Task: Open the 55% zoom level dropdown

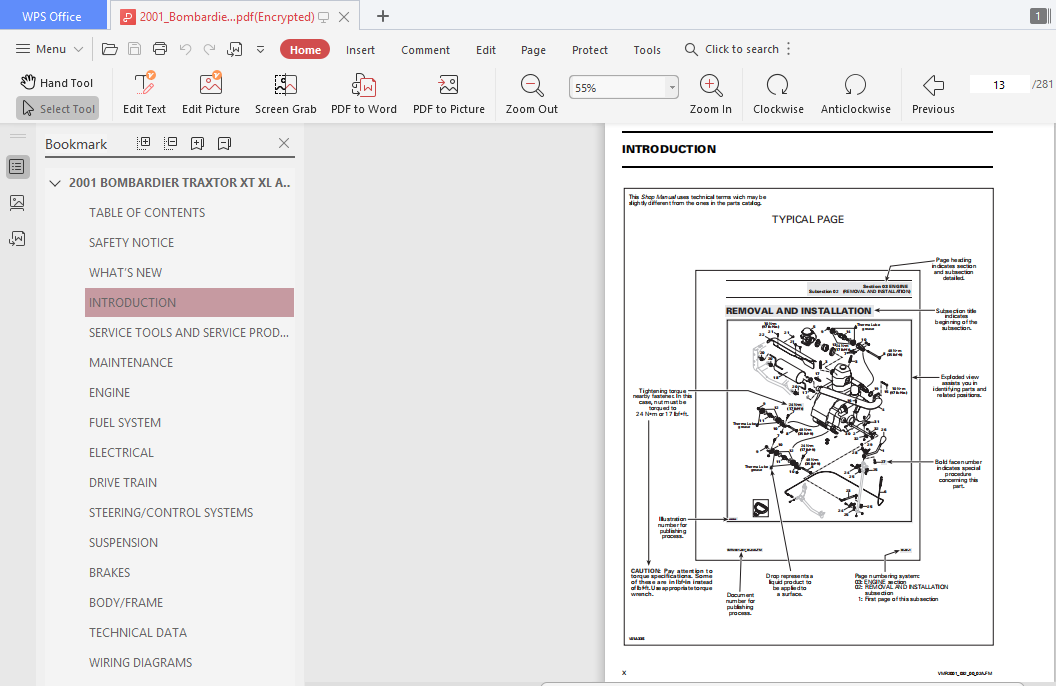Action: pos(671,88)
